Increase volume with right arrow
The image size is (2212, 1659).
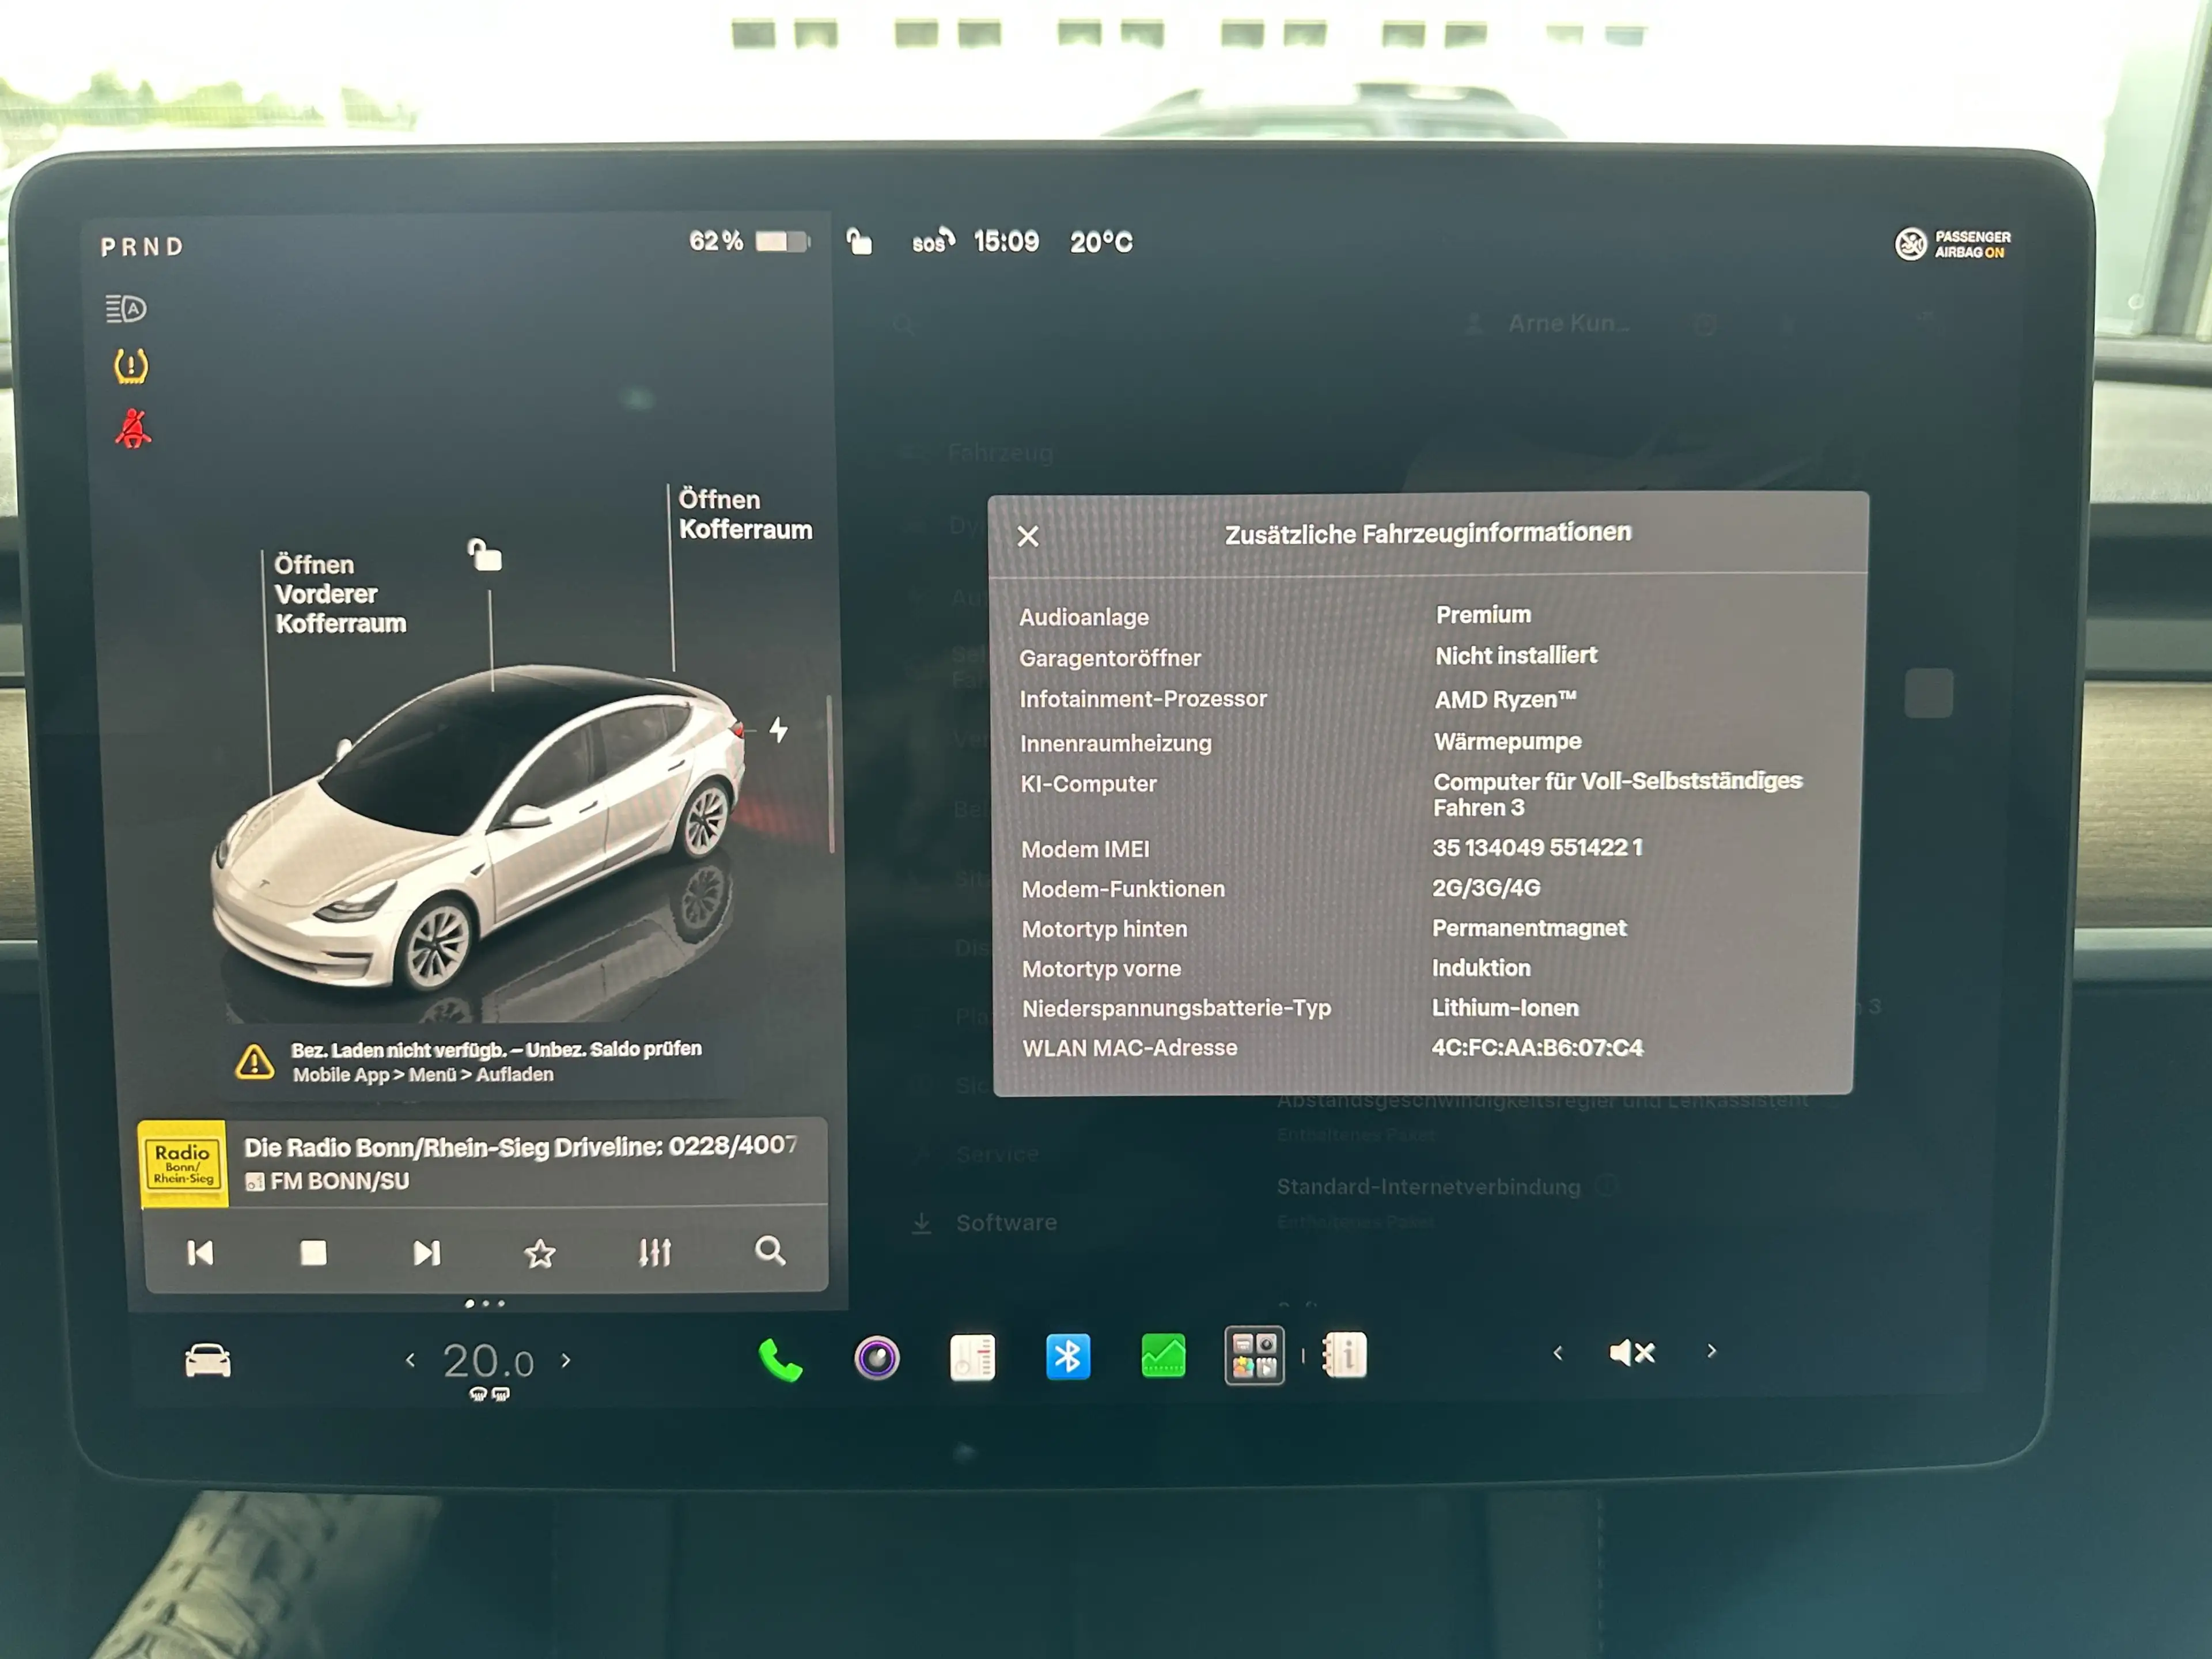tap(1712, 1351)
